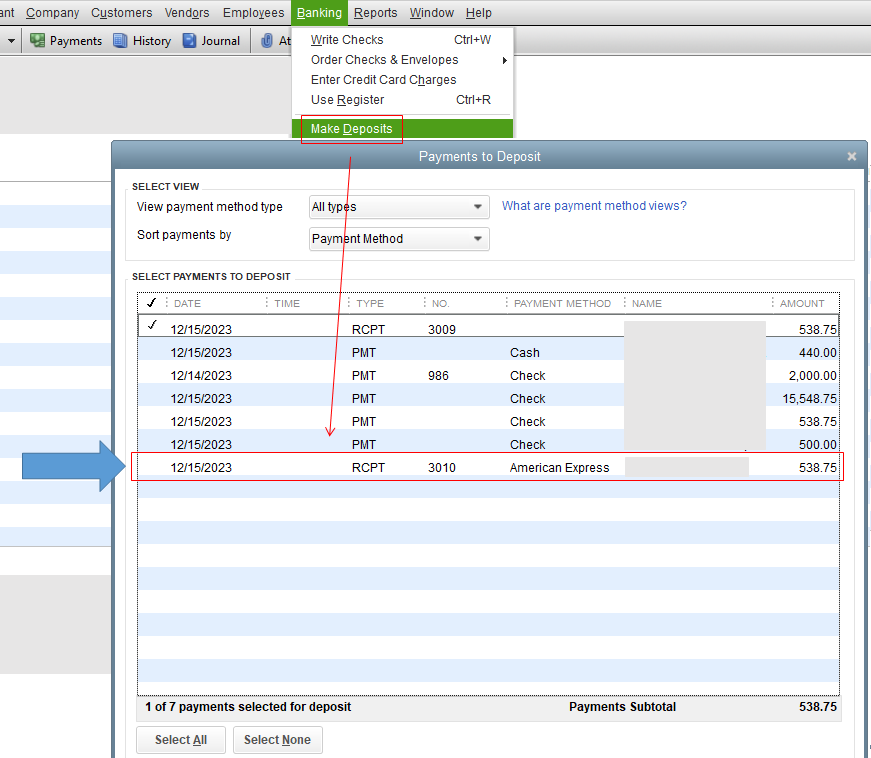Click the Journal toolbar icon
The image size is (871, 758).
[x=210, y=41]
